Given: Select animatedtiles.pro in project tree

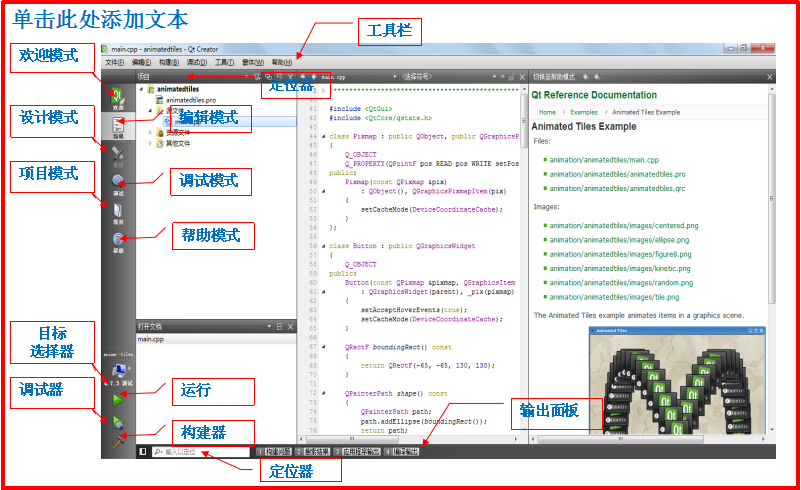Looking at the screenshot, I should [191, 100].
